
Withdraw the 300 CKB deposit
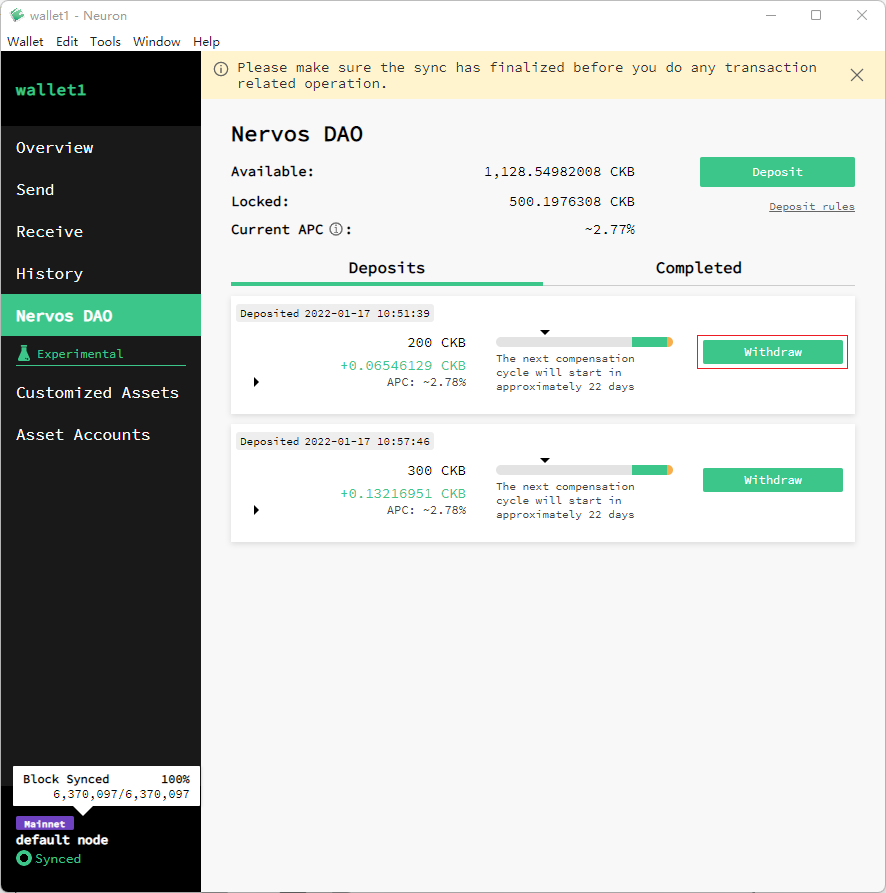772,480
